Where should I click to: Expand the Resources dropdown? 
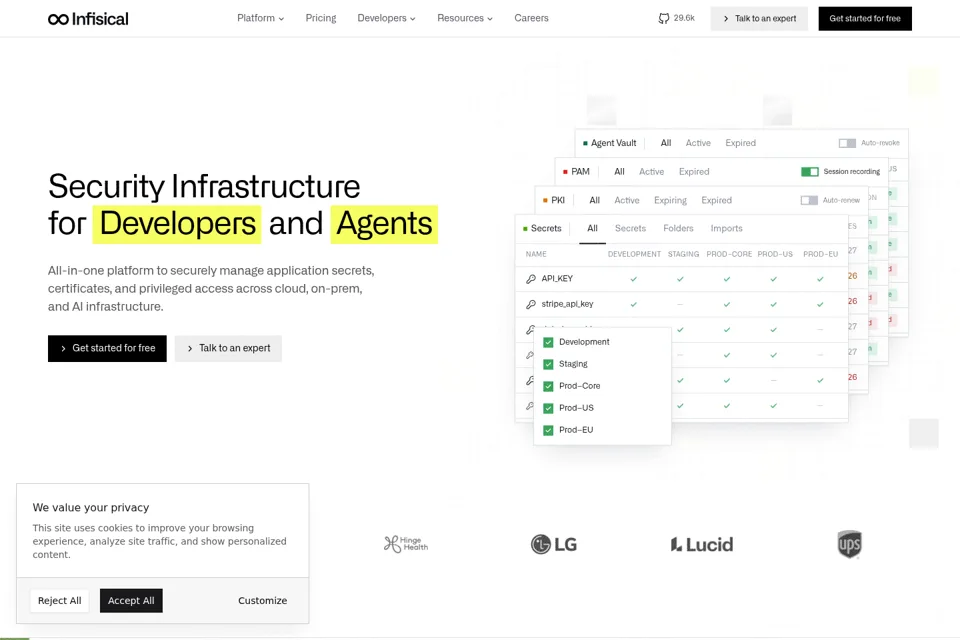(465, 18)
